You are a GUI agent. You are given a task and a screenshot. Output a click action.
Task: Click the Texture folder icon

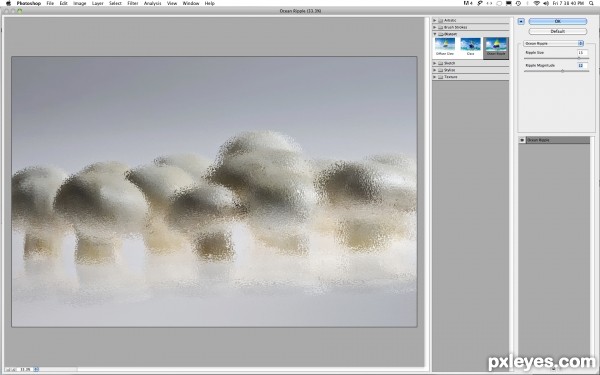pos(440,77)
